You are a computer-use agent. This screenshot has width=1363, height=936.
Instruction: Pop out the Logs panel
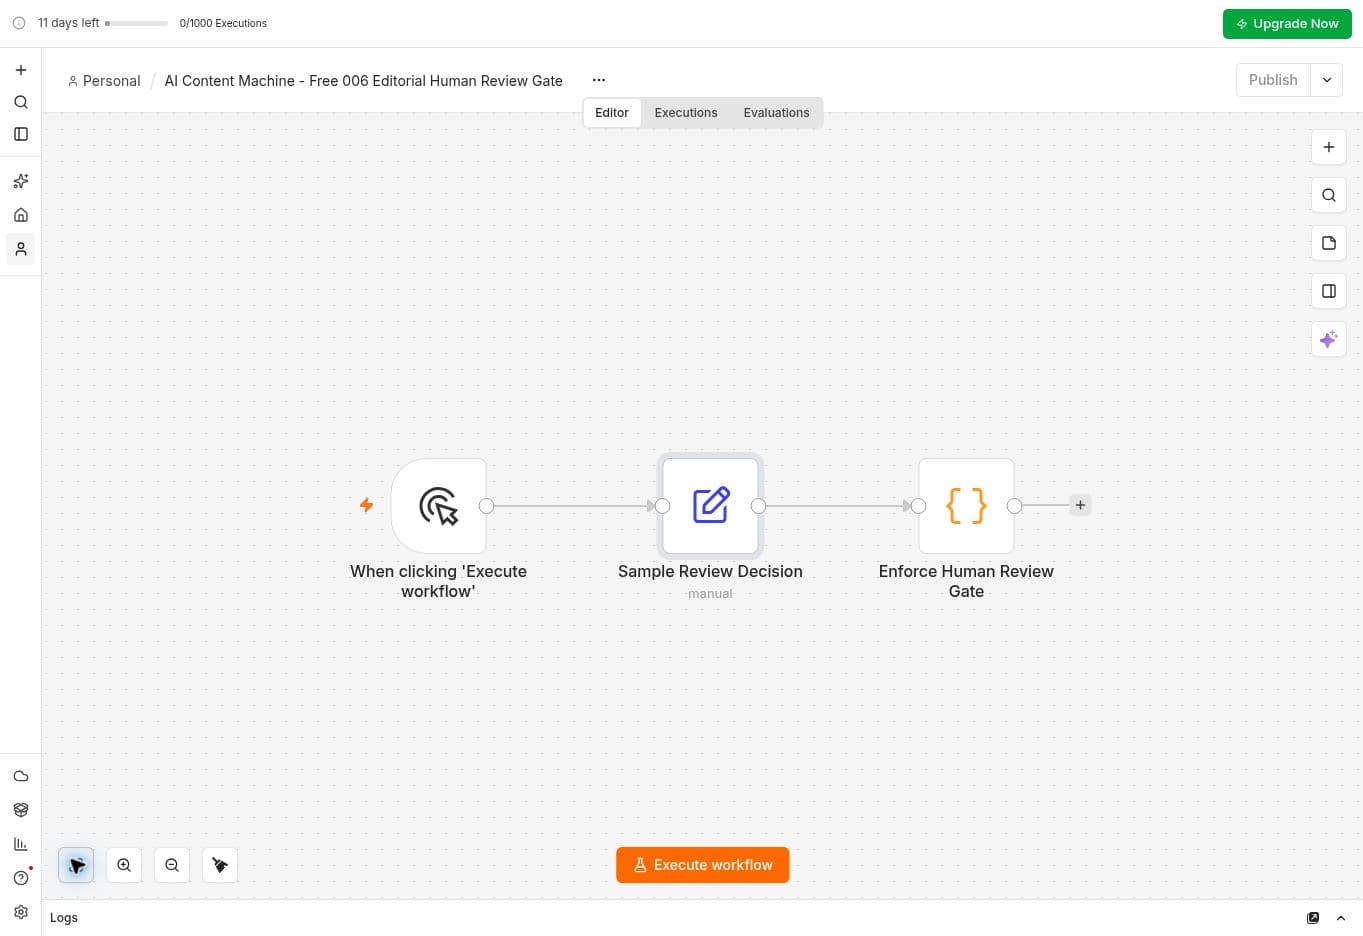click(x=1313, y=918)
